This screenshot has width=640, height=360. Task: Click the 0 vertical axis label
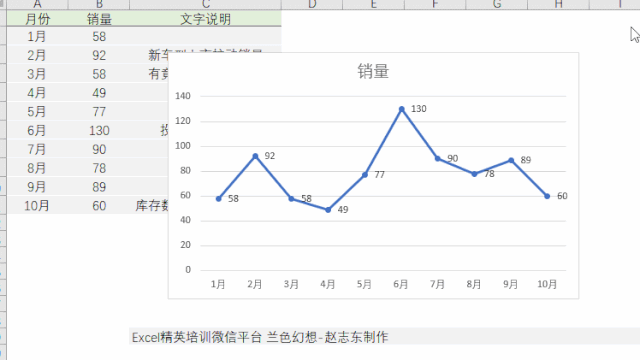[188, 269]
